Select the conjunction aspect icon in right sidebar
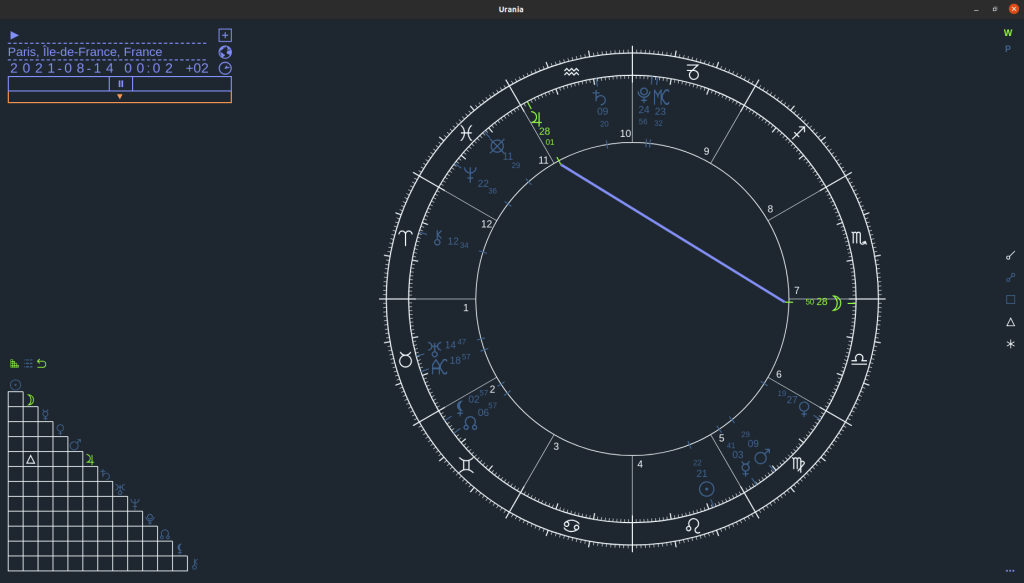The image size is (1024, 583). (x=1010, y=255)
